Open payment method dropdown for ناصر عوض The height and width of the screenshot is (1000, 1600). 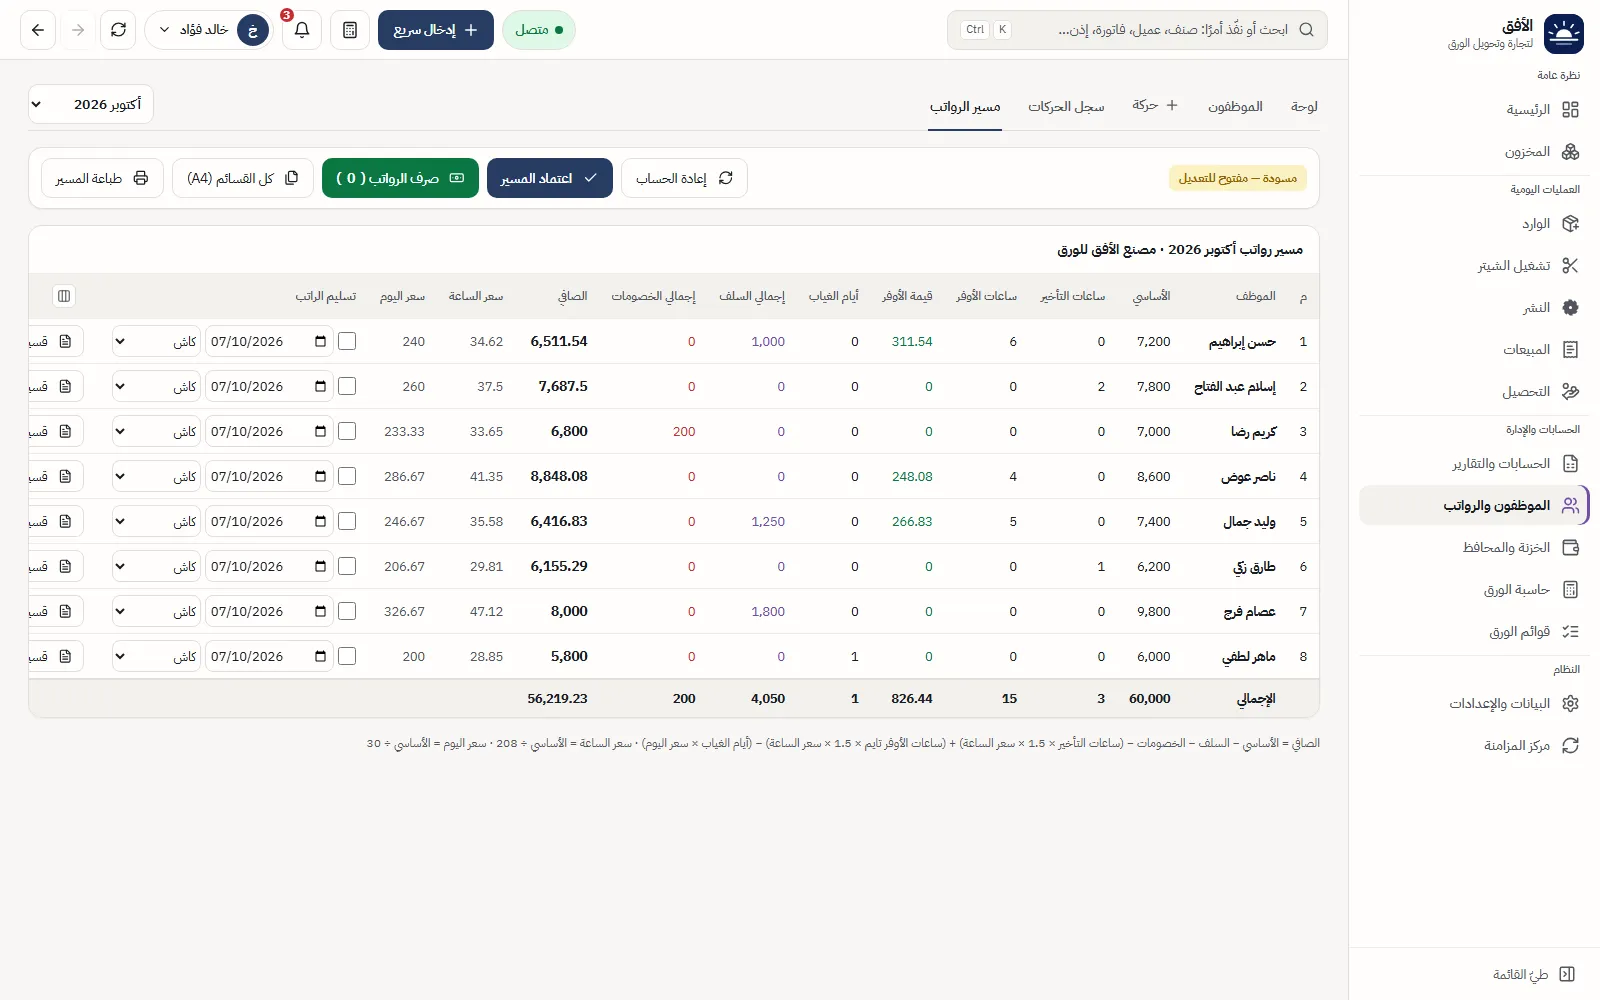(156, 476)
